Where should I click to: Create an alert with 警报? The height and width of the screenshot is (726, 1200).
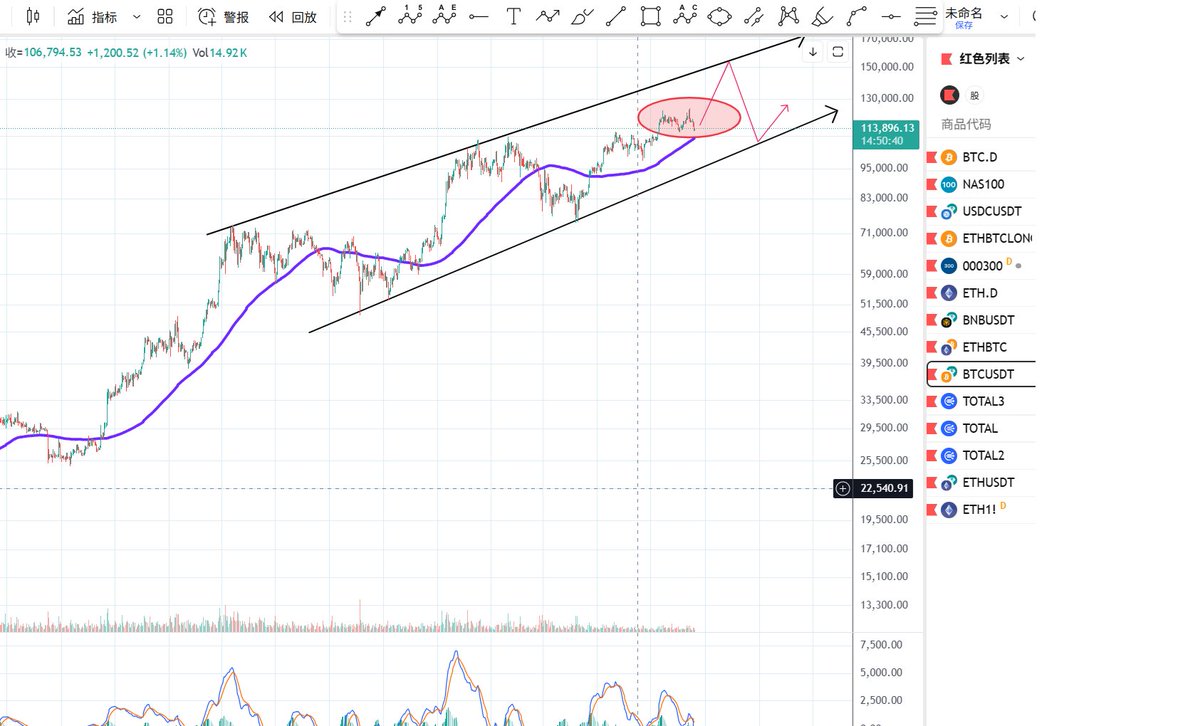(x=224, y=16)
